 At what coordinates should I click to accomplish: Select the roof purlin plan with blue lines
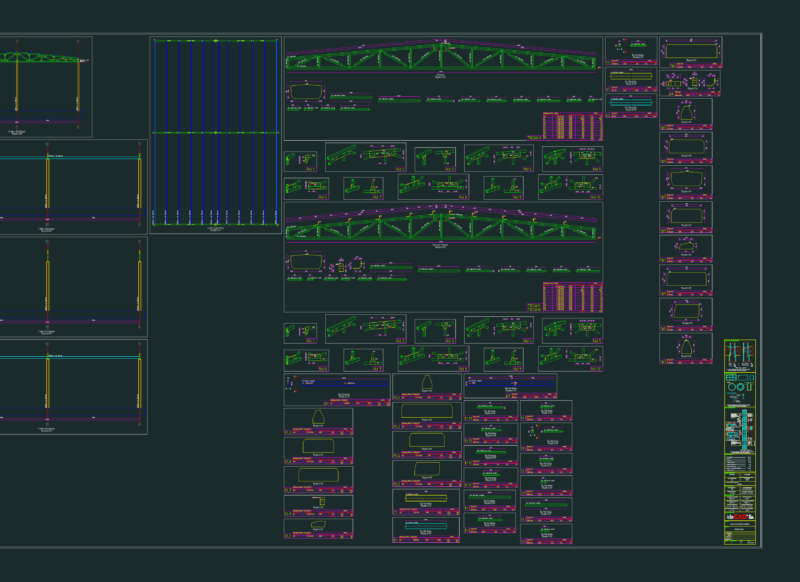click(216, 135)
